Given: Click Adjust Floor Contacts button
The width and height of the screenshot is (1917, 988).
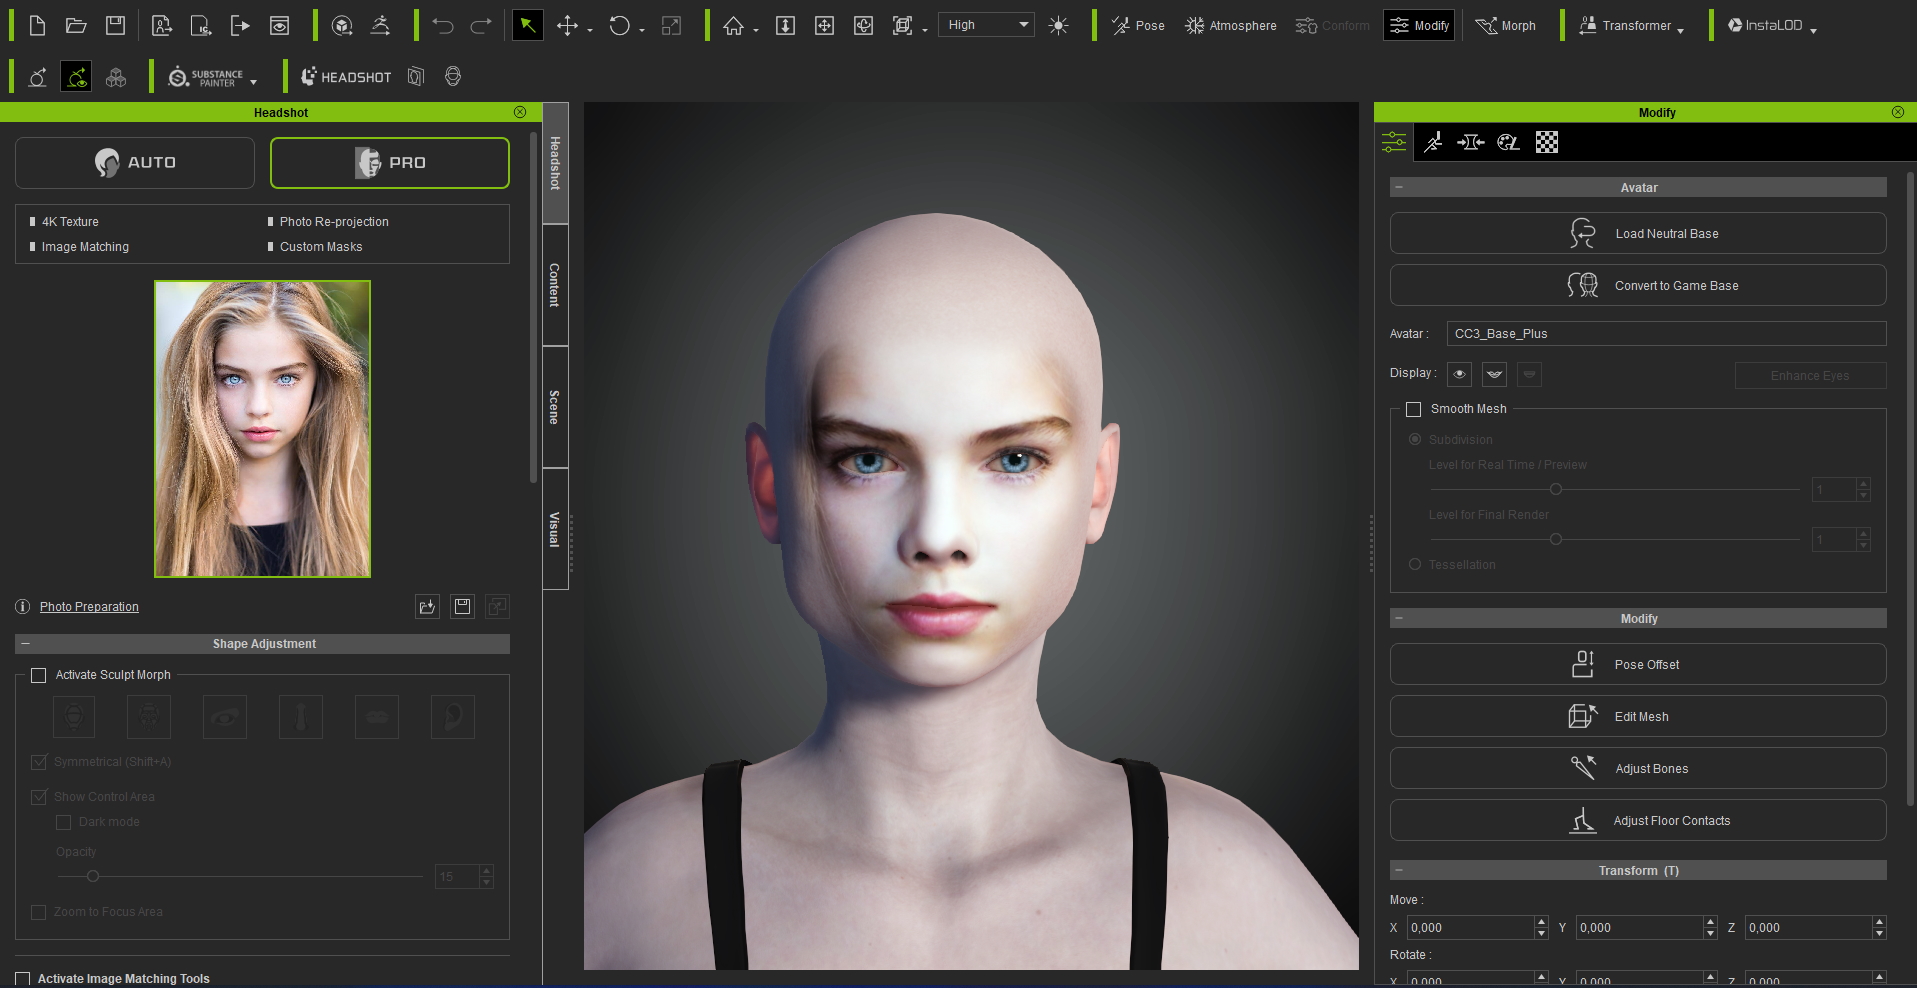Looking at the screenshot, I should [1638, 820].
